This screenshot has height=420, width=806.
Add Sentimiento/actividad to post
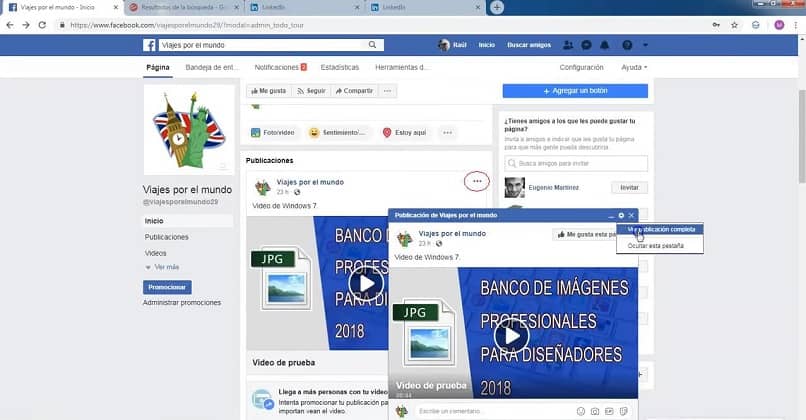338,133
